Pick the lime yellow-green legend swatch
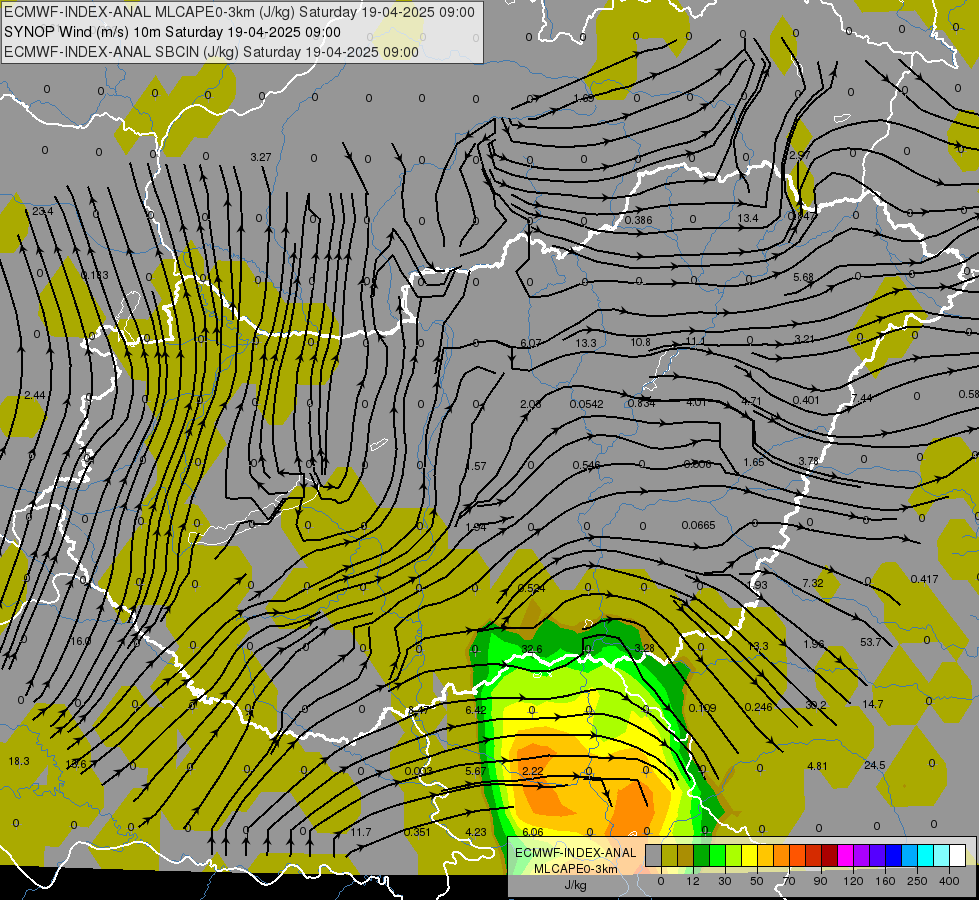This screenshot has width=979, height=900. tap(734, 855)
